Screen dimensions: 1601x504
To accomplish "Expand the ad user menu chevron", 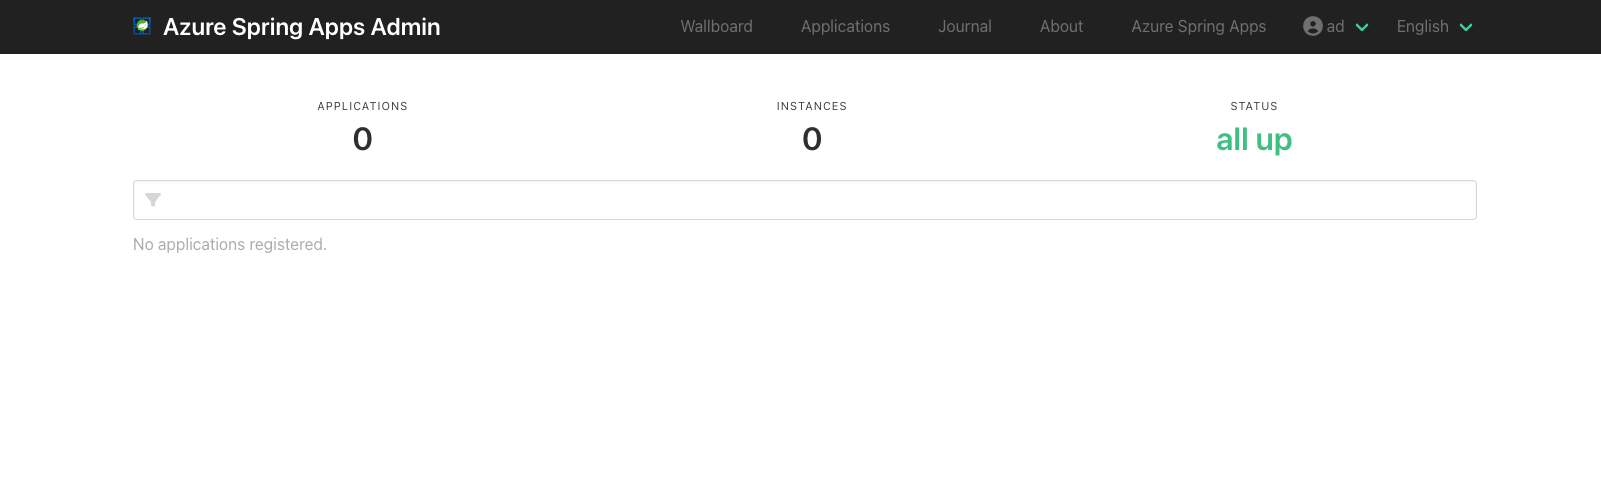I will (x=1362, y=27).
